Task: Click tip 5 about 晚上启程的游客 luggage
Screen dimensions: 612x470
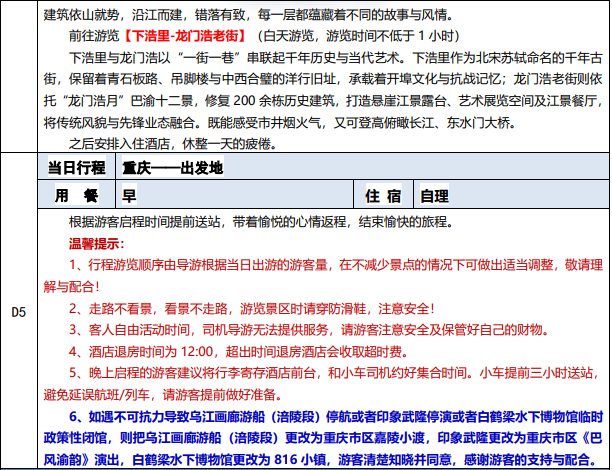Action: (x=330, y=374)
